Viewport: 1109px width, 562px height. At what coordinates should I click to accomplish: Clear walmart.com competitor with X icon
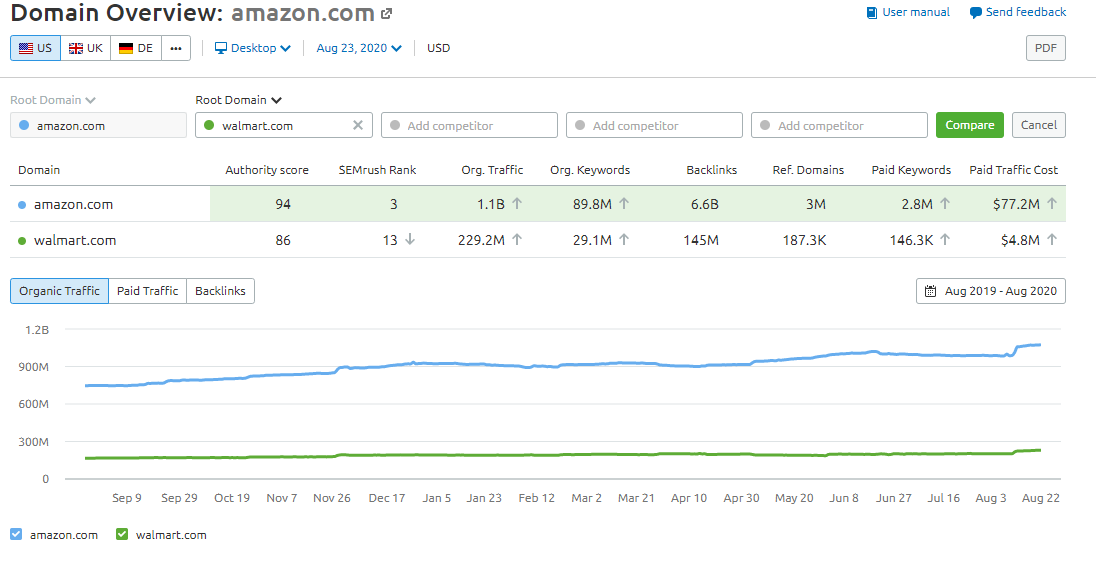click(x=358, y=125)
